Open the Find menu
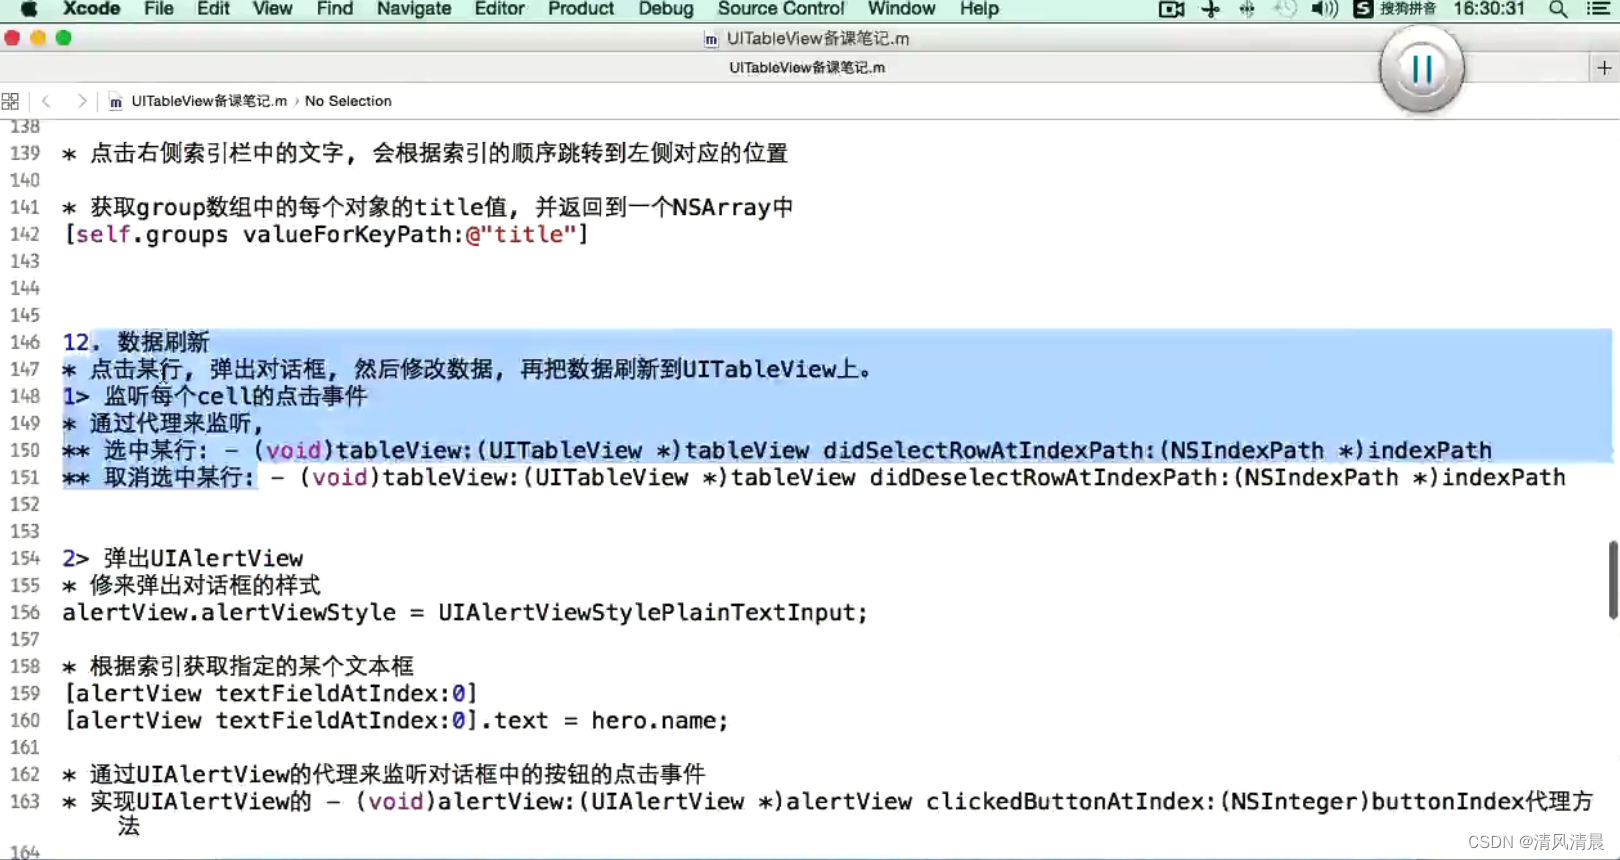Image resolution: width=1620 pixels, height=860 pixels. (x=335, y=9)
